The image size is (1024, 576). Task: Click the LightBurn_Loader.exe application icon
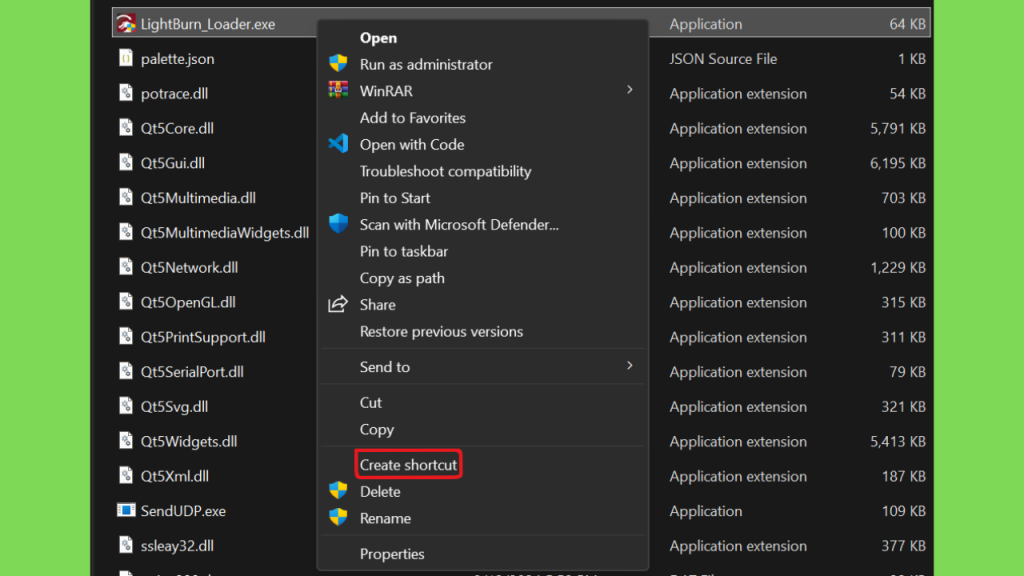(x=126, y=24)
